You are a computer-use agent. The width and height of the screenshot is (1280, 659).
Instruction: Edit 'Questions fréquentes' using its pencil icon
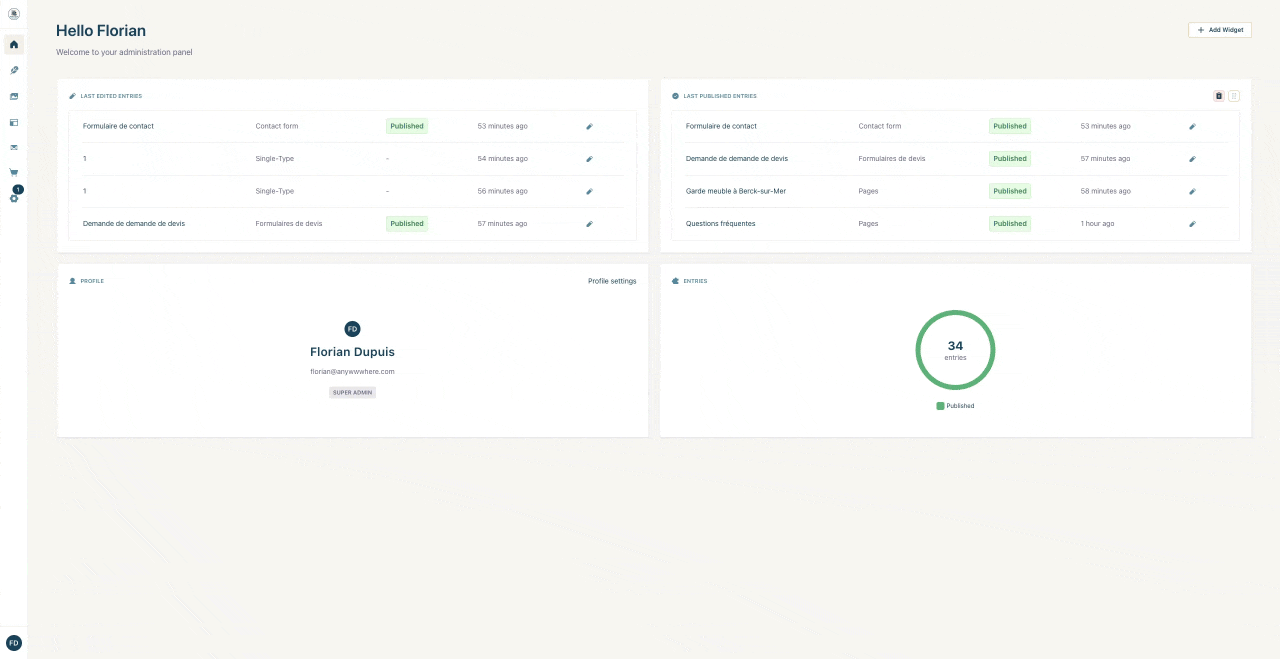coord(1192,223)
